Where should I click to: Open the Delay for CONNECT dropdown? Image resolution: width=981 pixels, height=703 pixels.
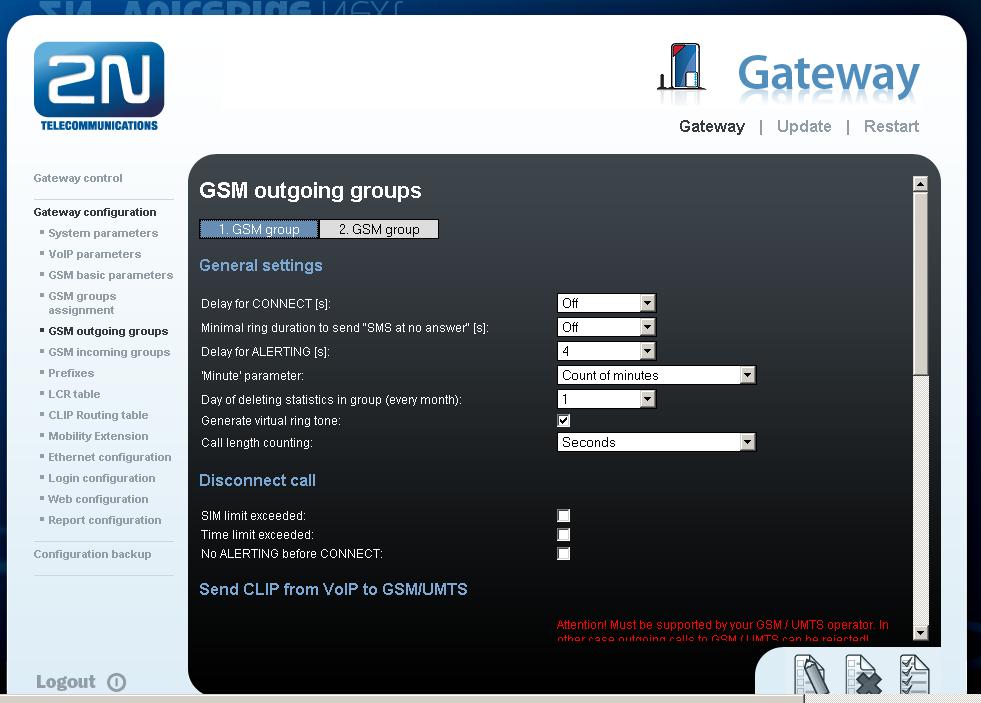(x=606, y=303)
